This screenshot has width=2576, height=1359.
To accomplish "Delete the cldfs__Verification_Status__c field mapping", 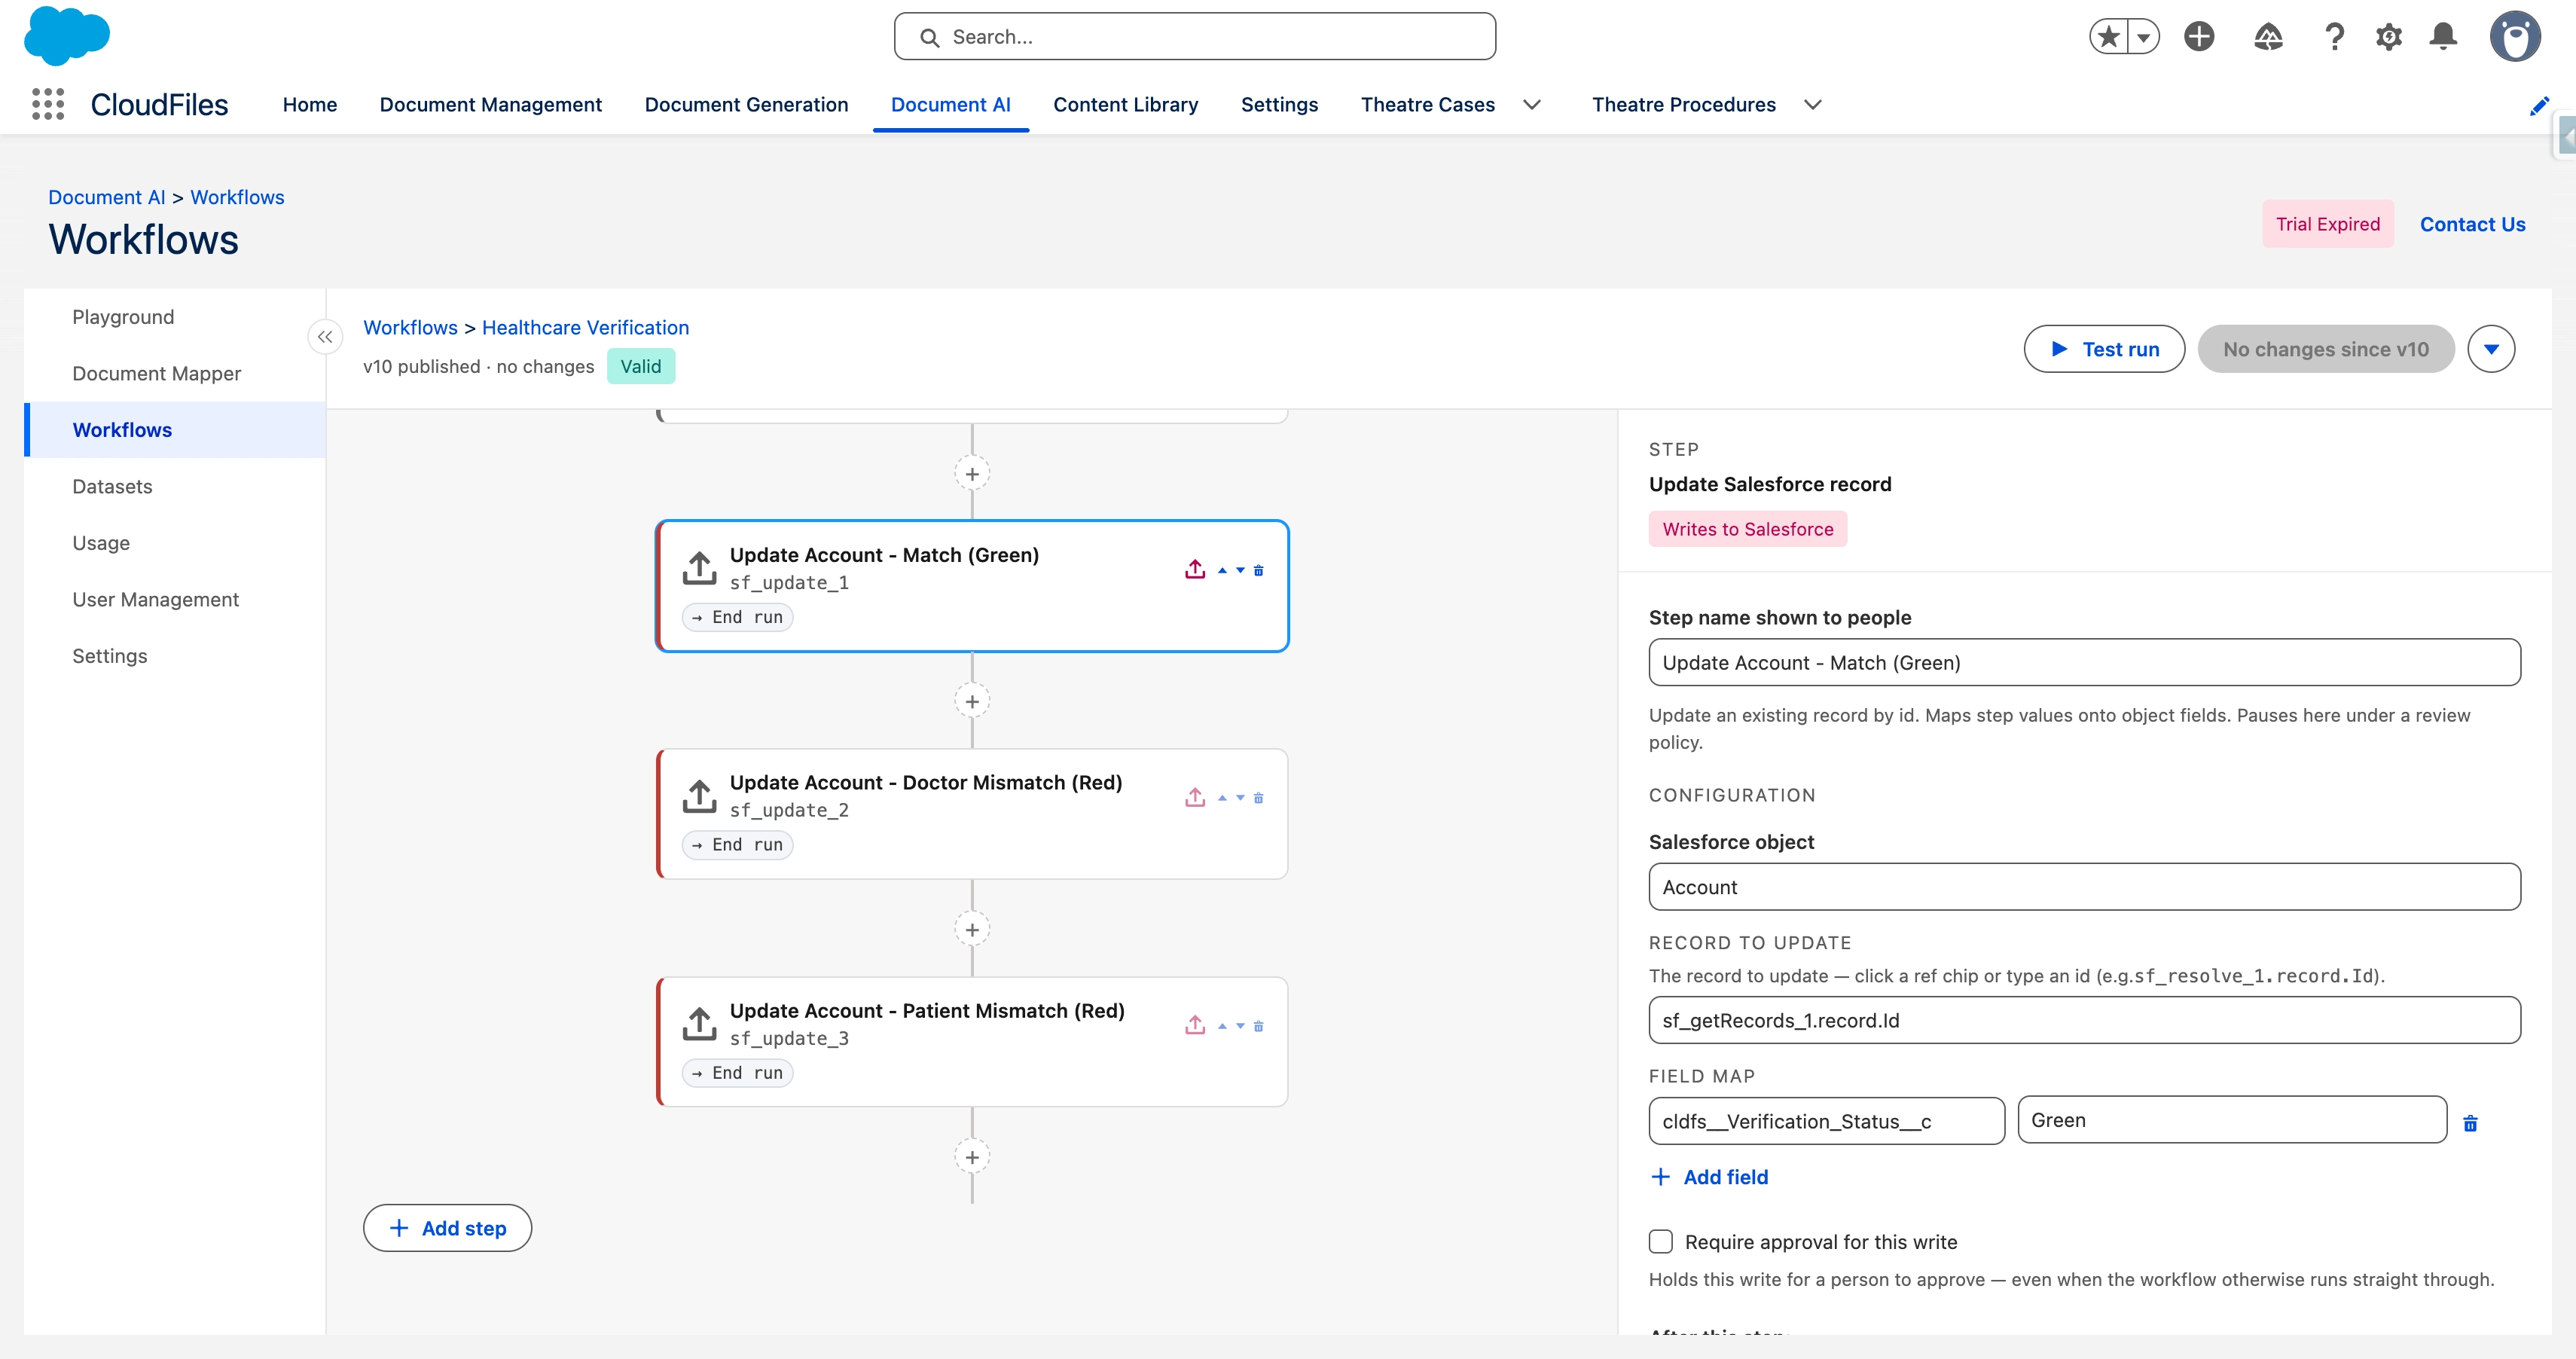I will [2470, 1123].
